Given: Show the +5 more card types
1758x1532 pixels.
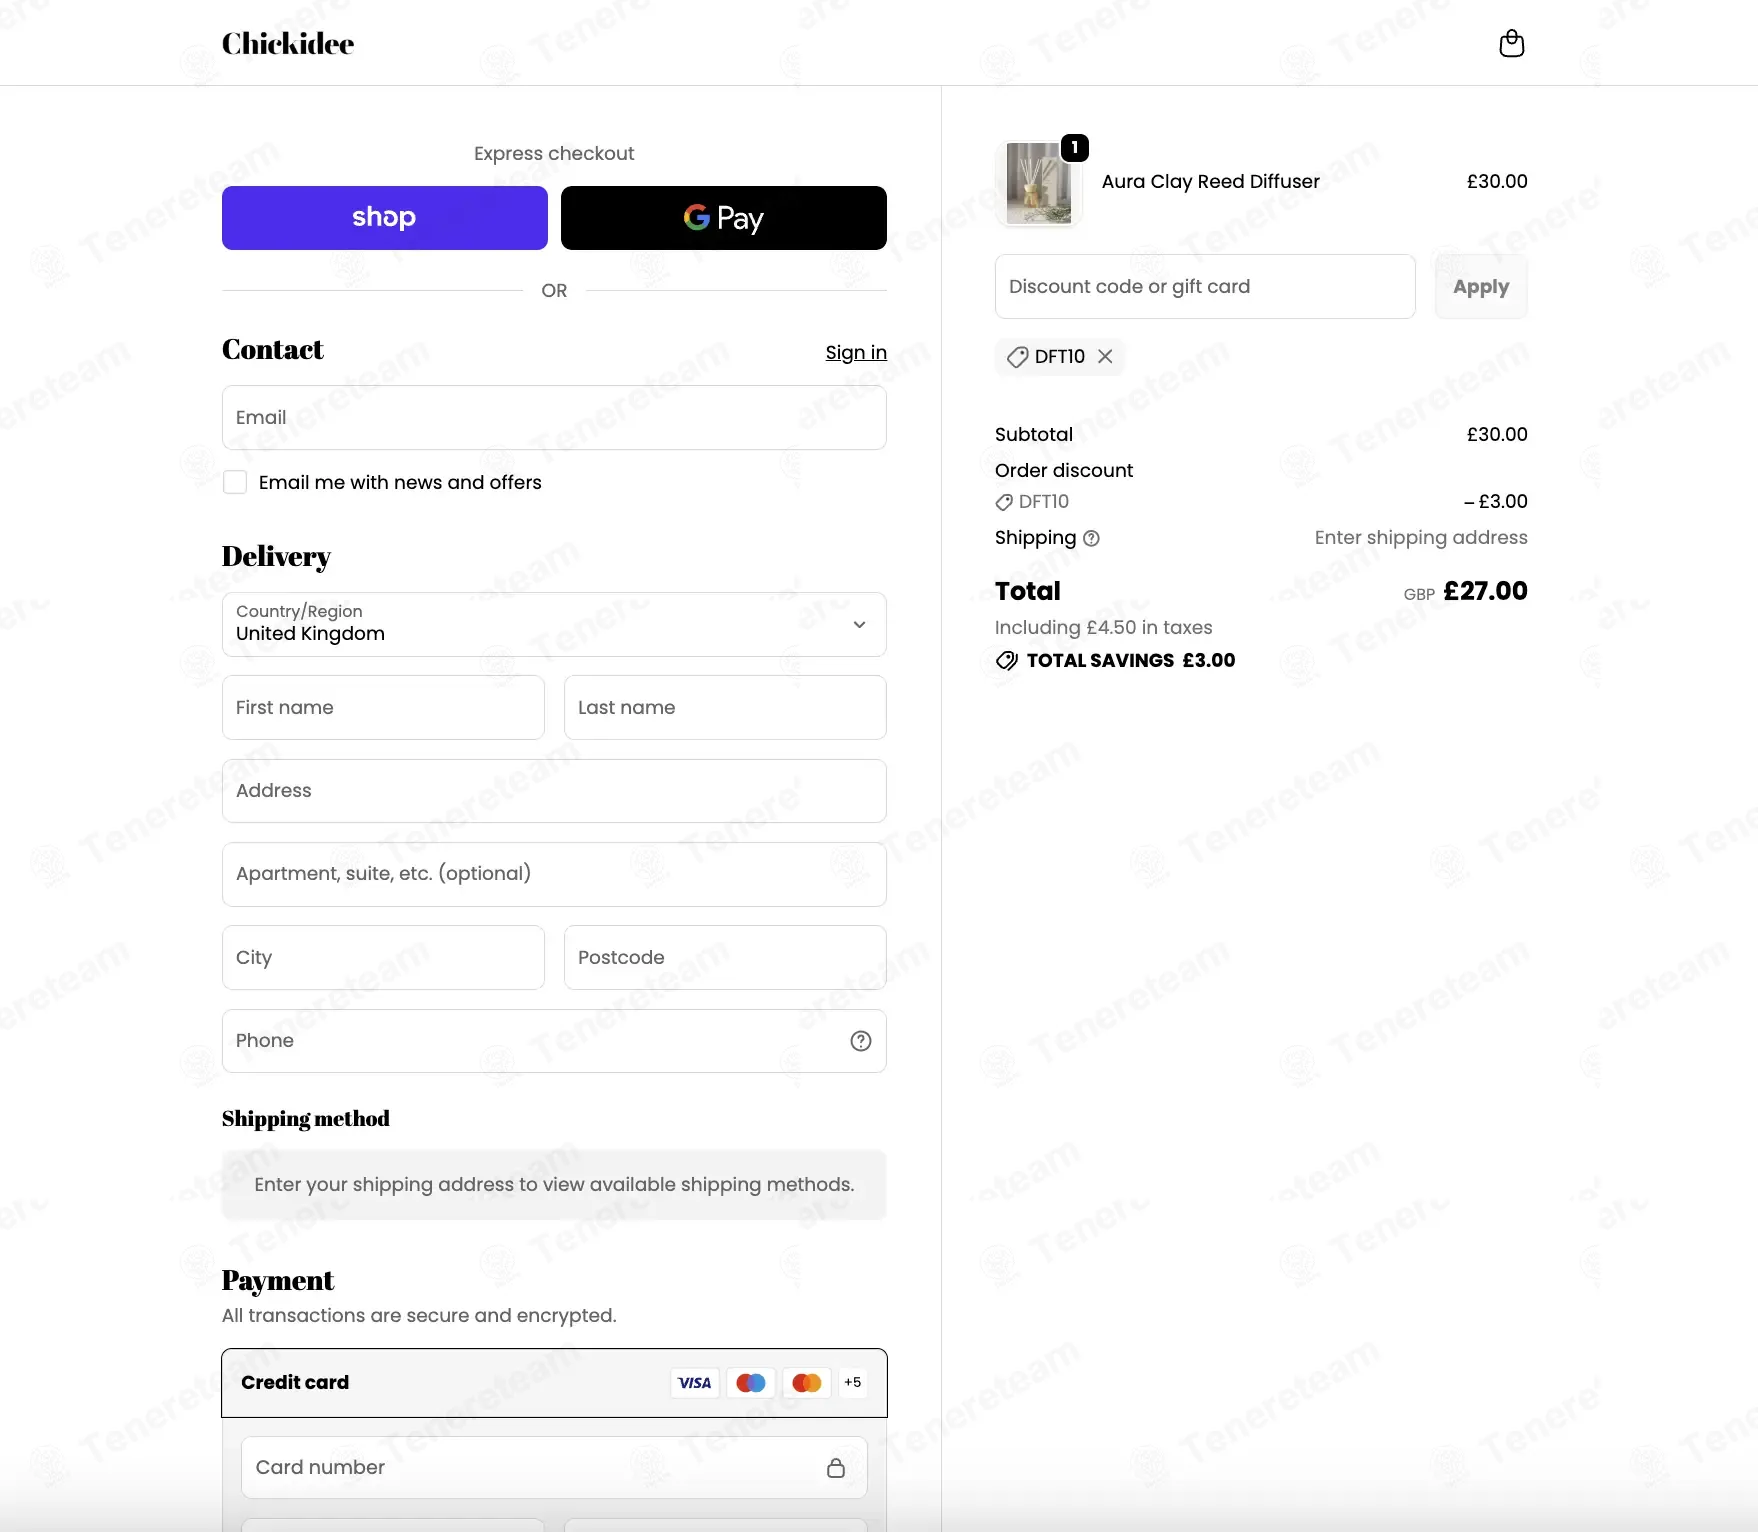Looking at the screenshot, I should point(852,1383).
